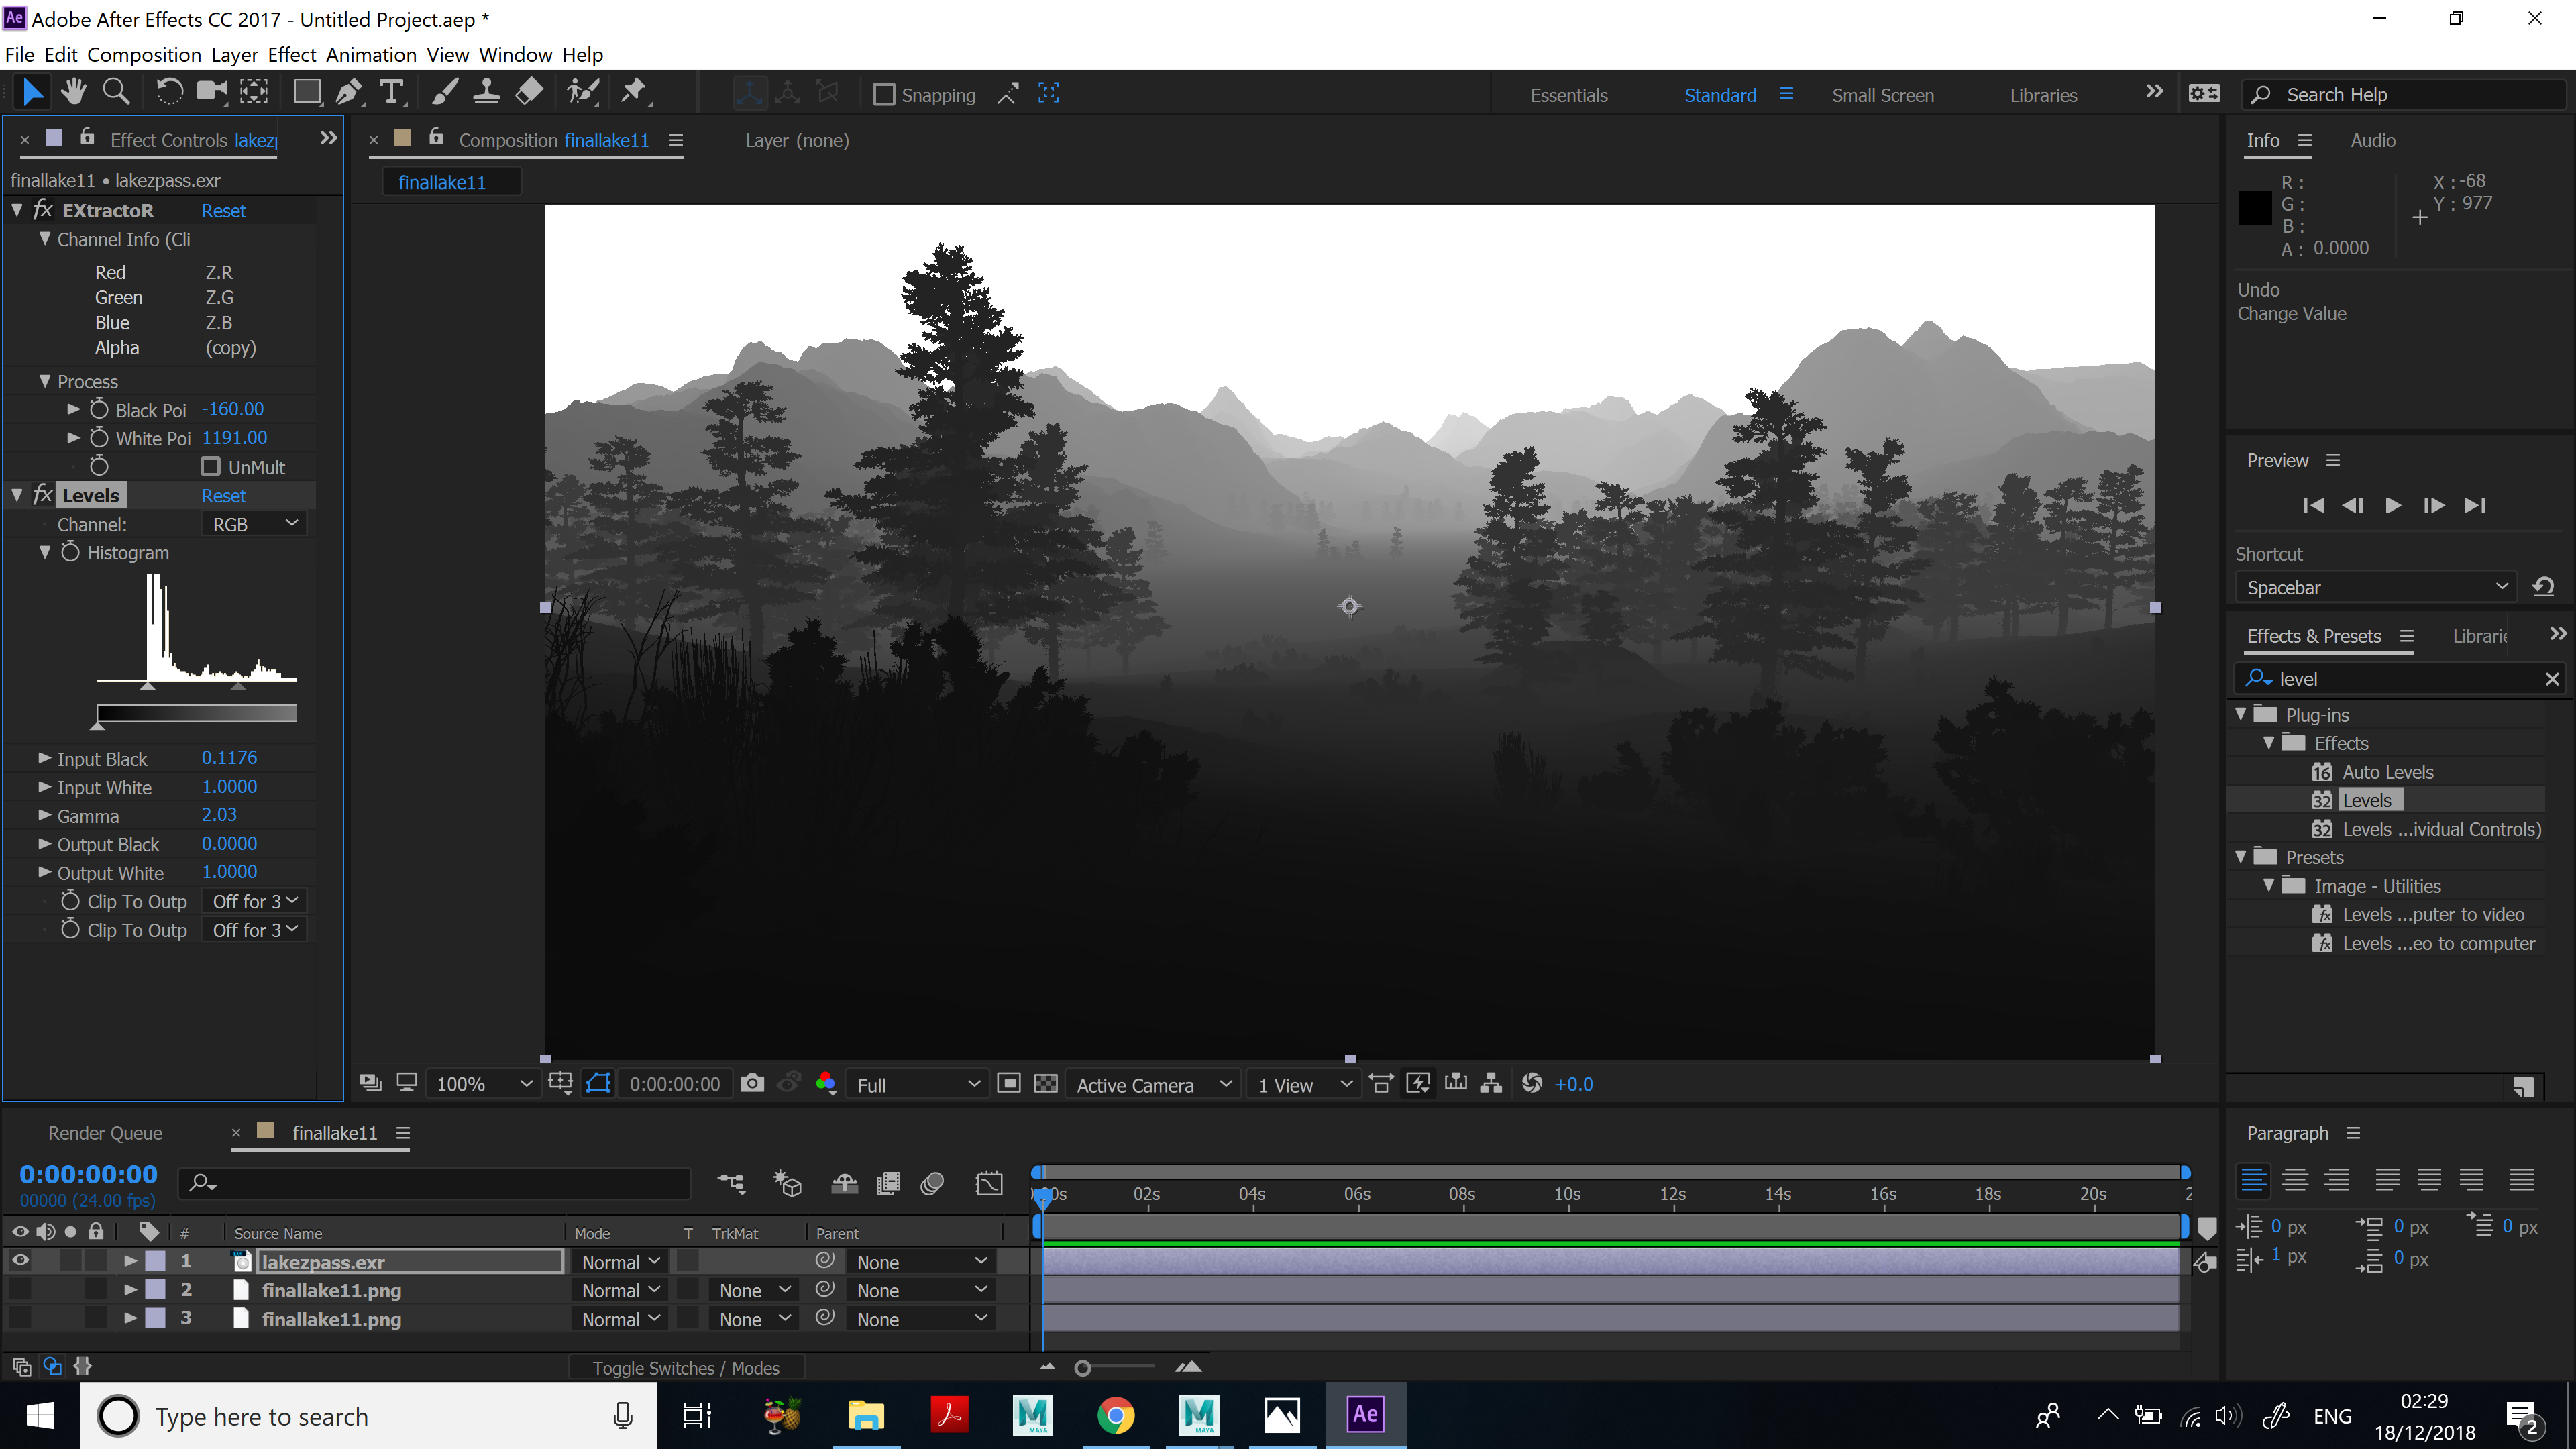Switch to the Render Queue tab
This screenshot has height=1449, width=2576.
105,1133
